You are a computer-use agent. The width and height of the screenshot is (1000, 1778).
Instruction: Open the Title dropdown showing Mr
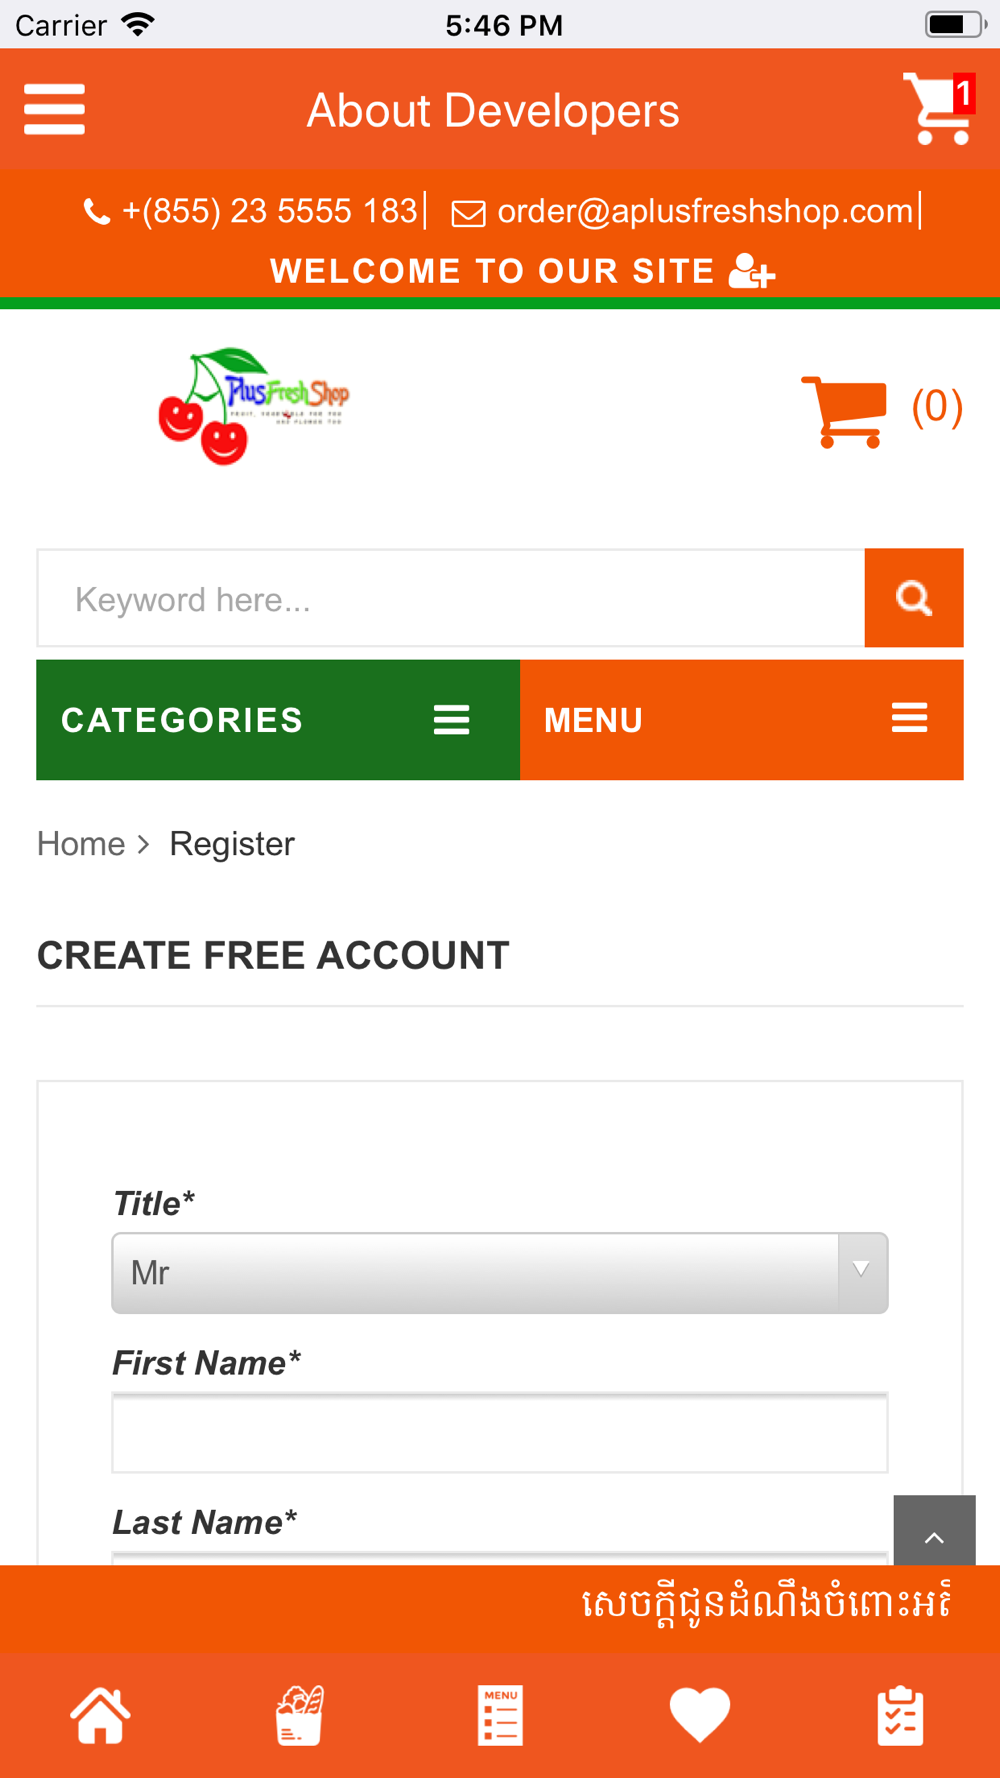pyautogui.click(x=500, y=1273)
